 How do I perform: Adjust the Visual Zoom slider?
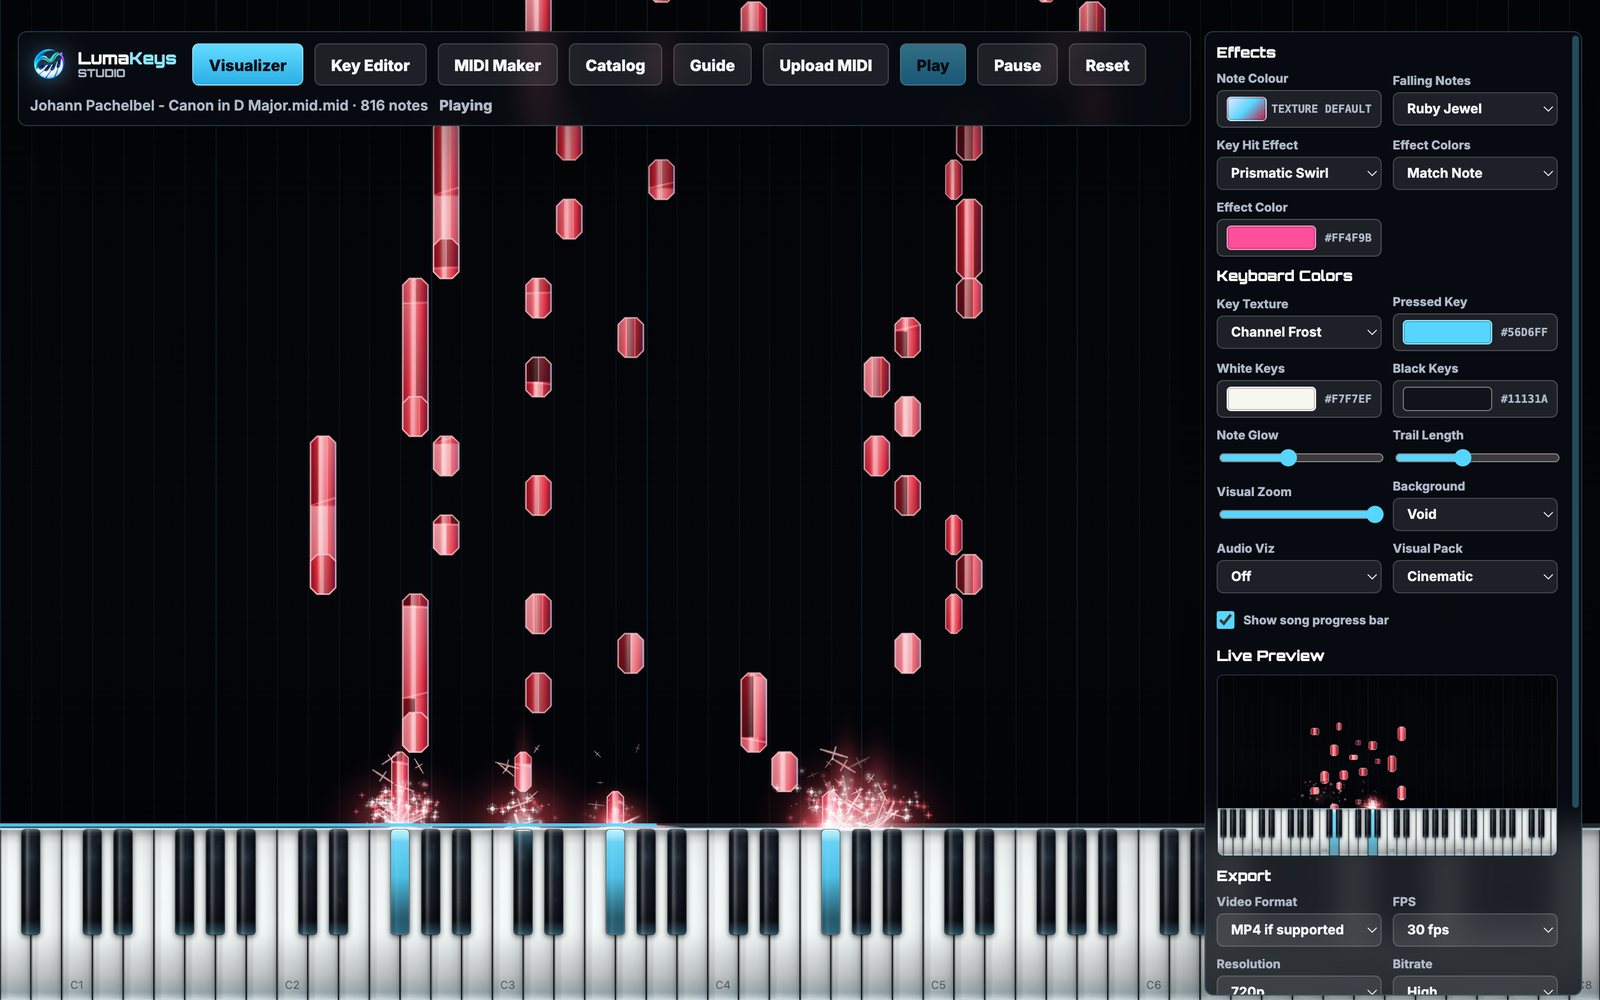1300,515
